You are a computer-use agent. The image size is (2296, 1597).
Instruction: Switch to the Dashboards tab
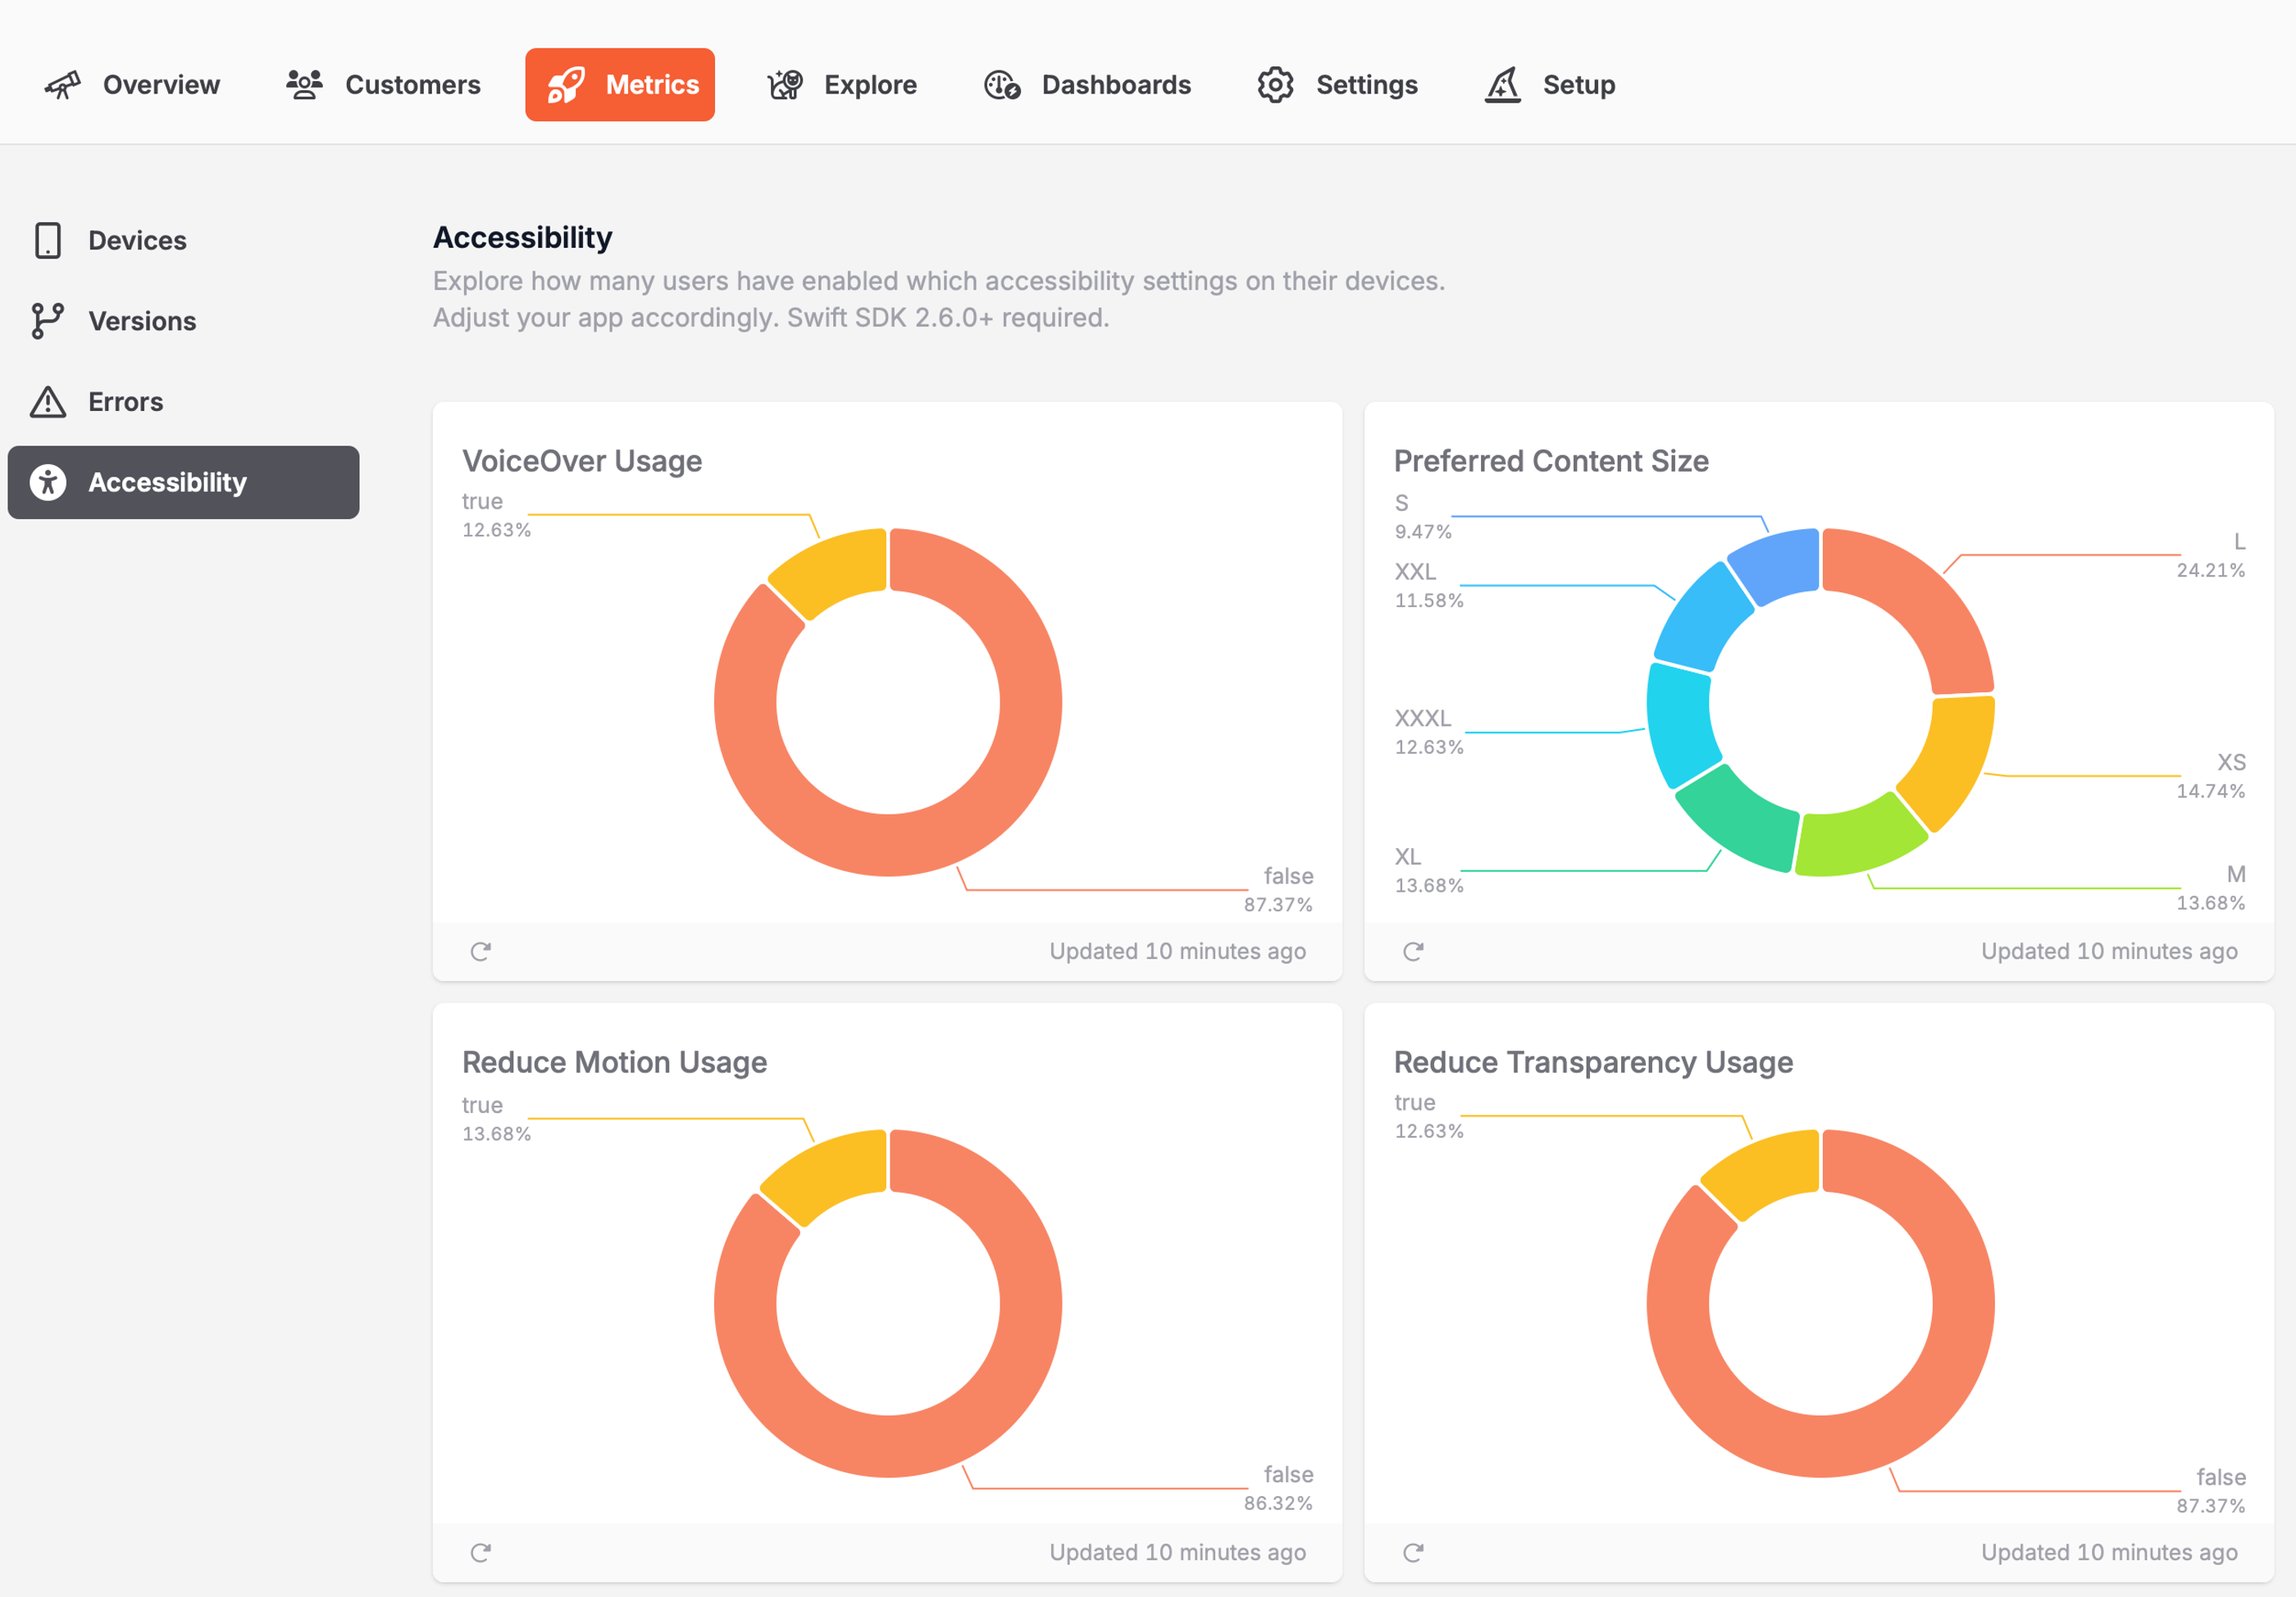pyautogui.click(x=1115, y=85)
